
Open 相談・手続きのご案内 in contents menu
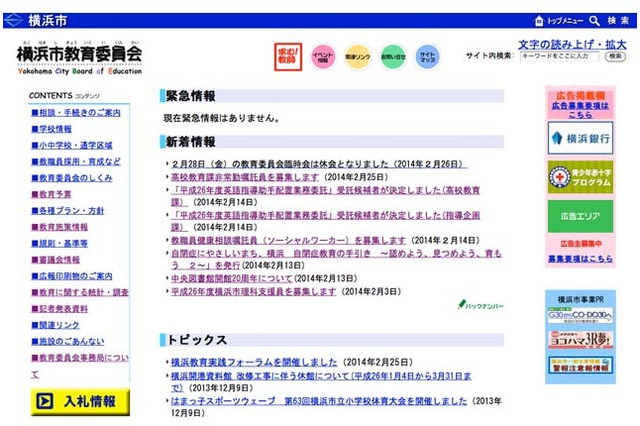(76, 113)
